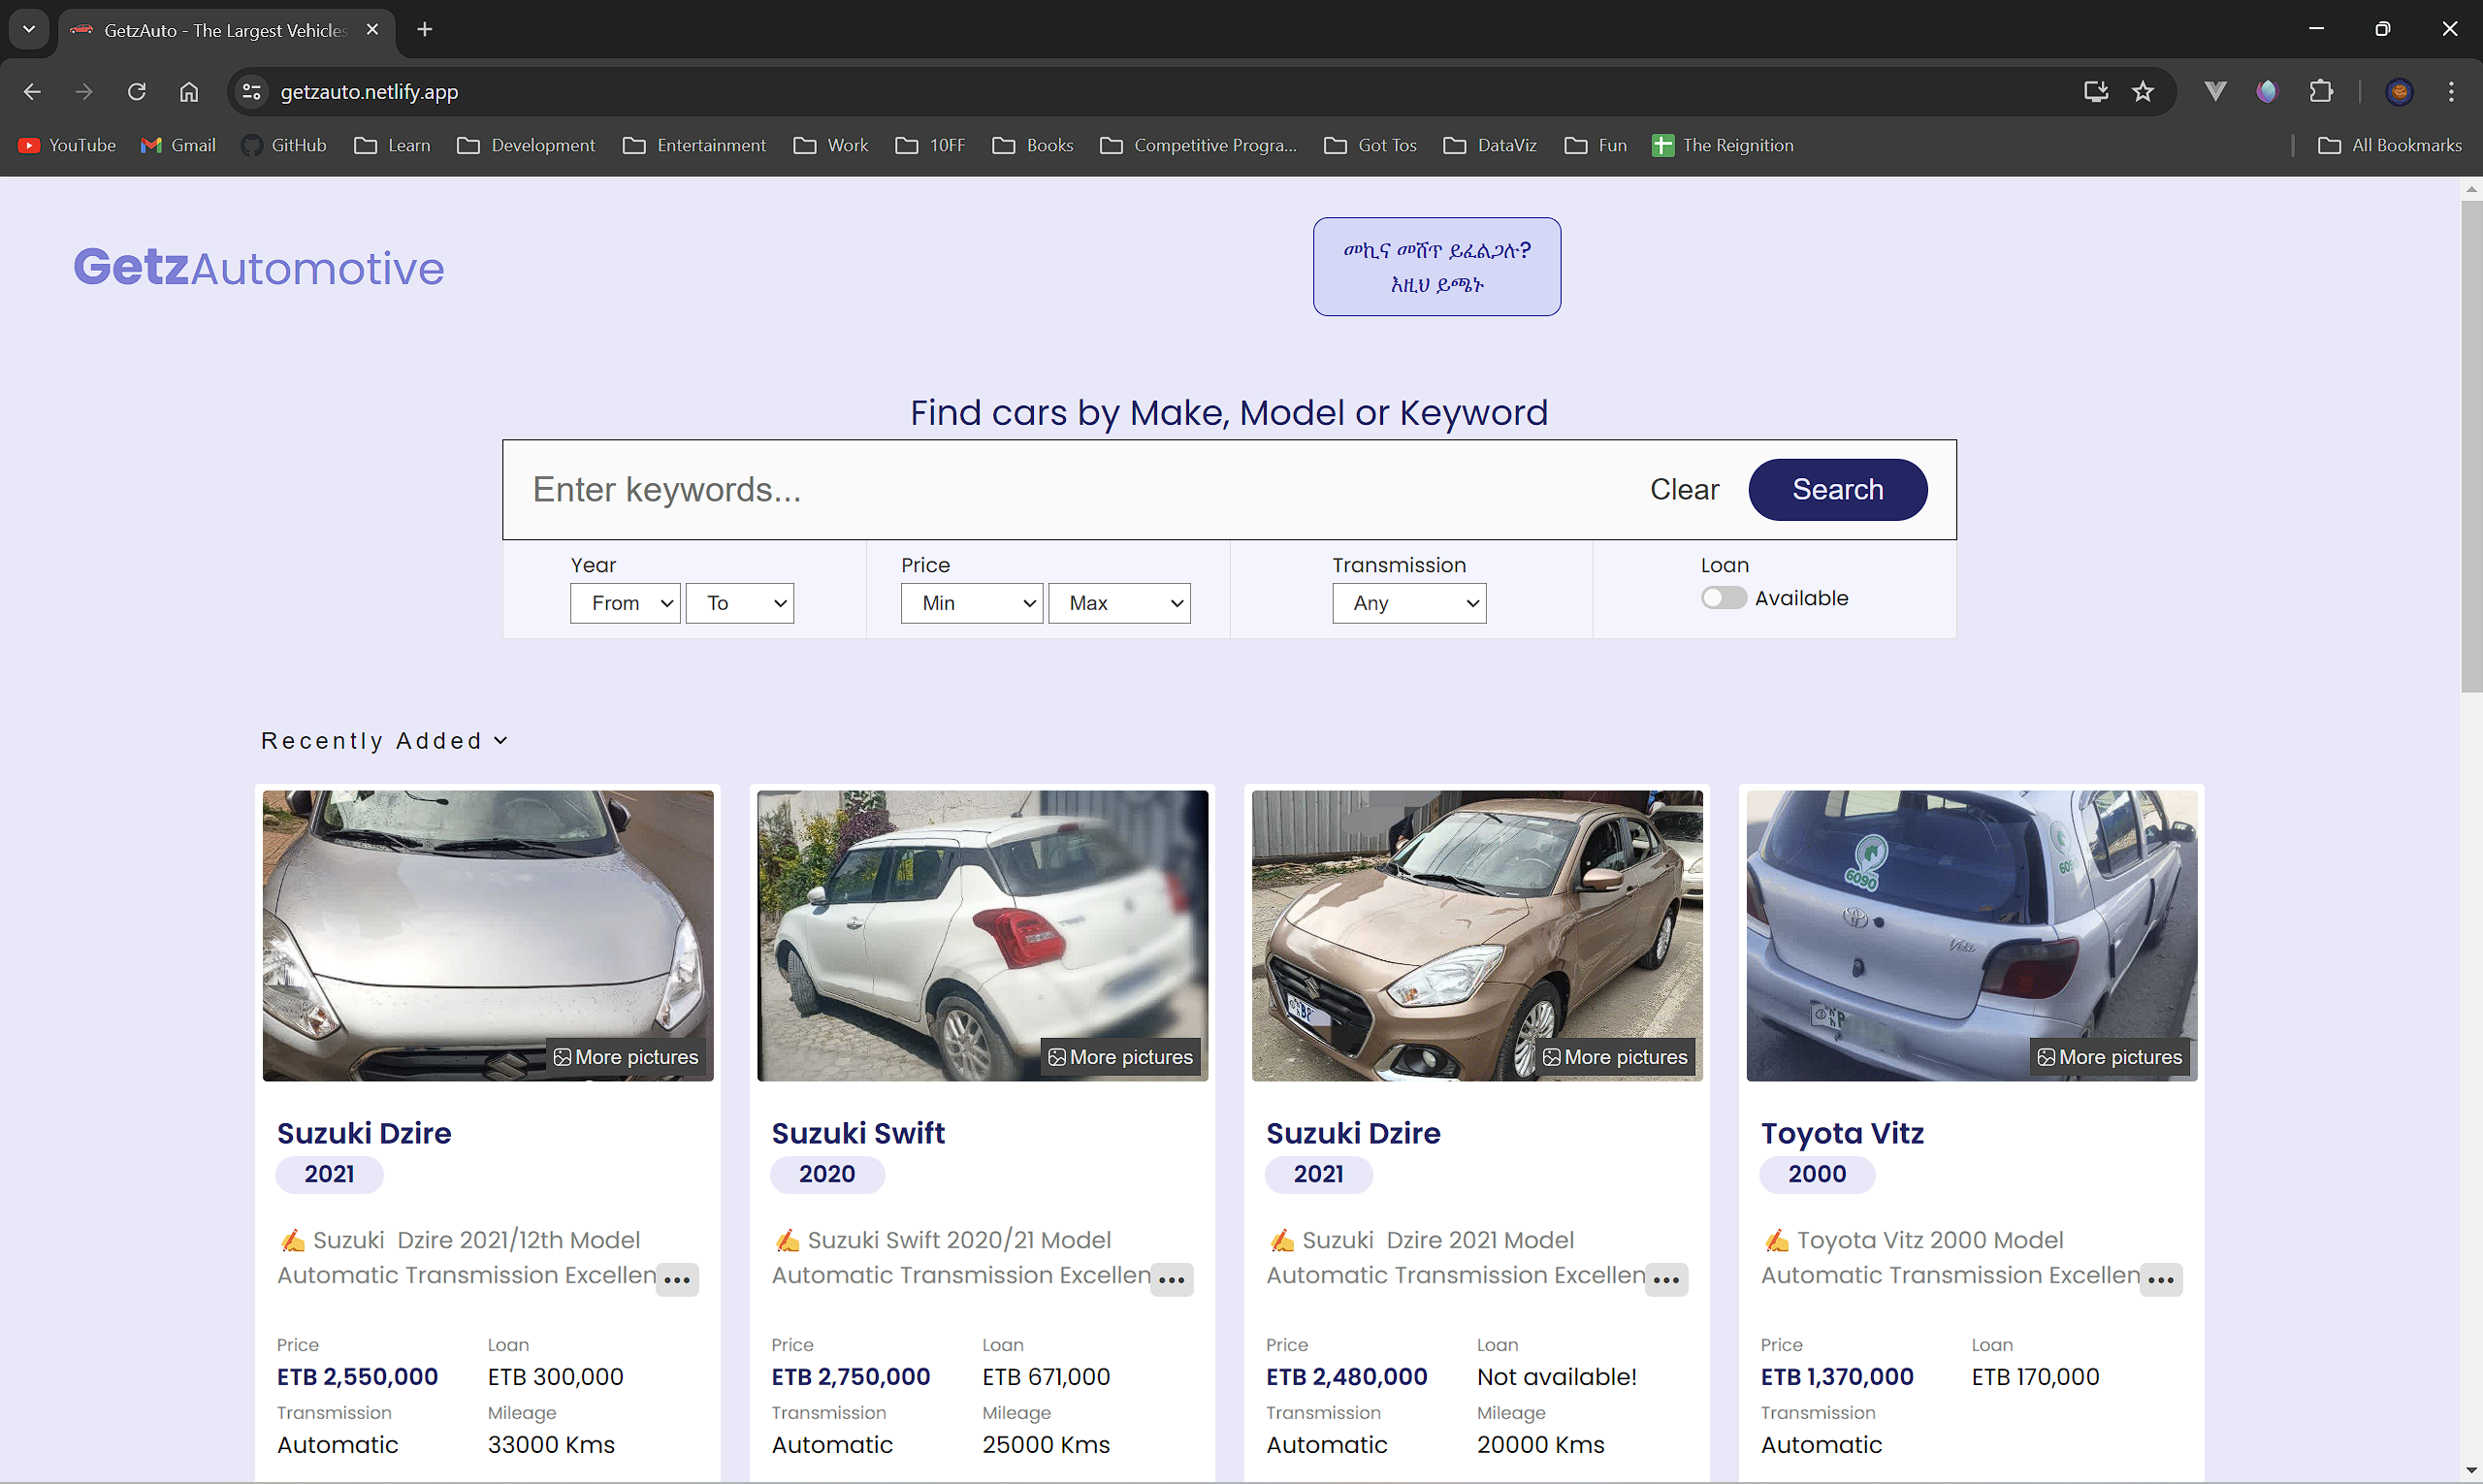Open the browser home icon
The width and height of the screenshot is (2483, 1484).
(189, 92)
